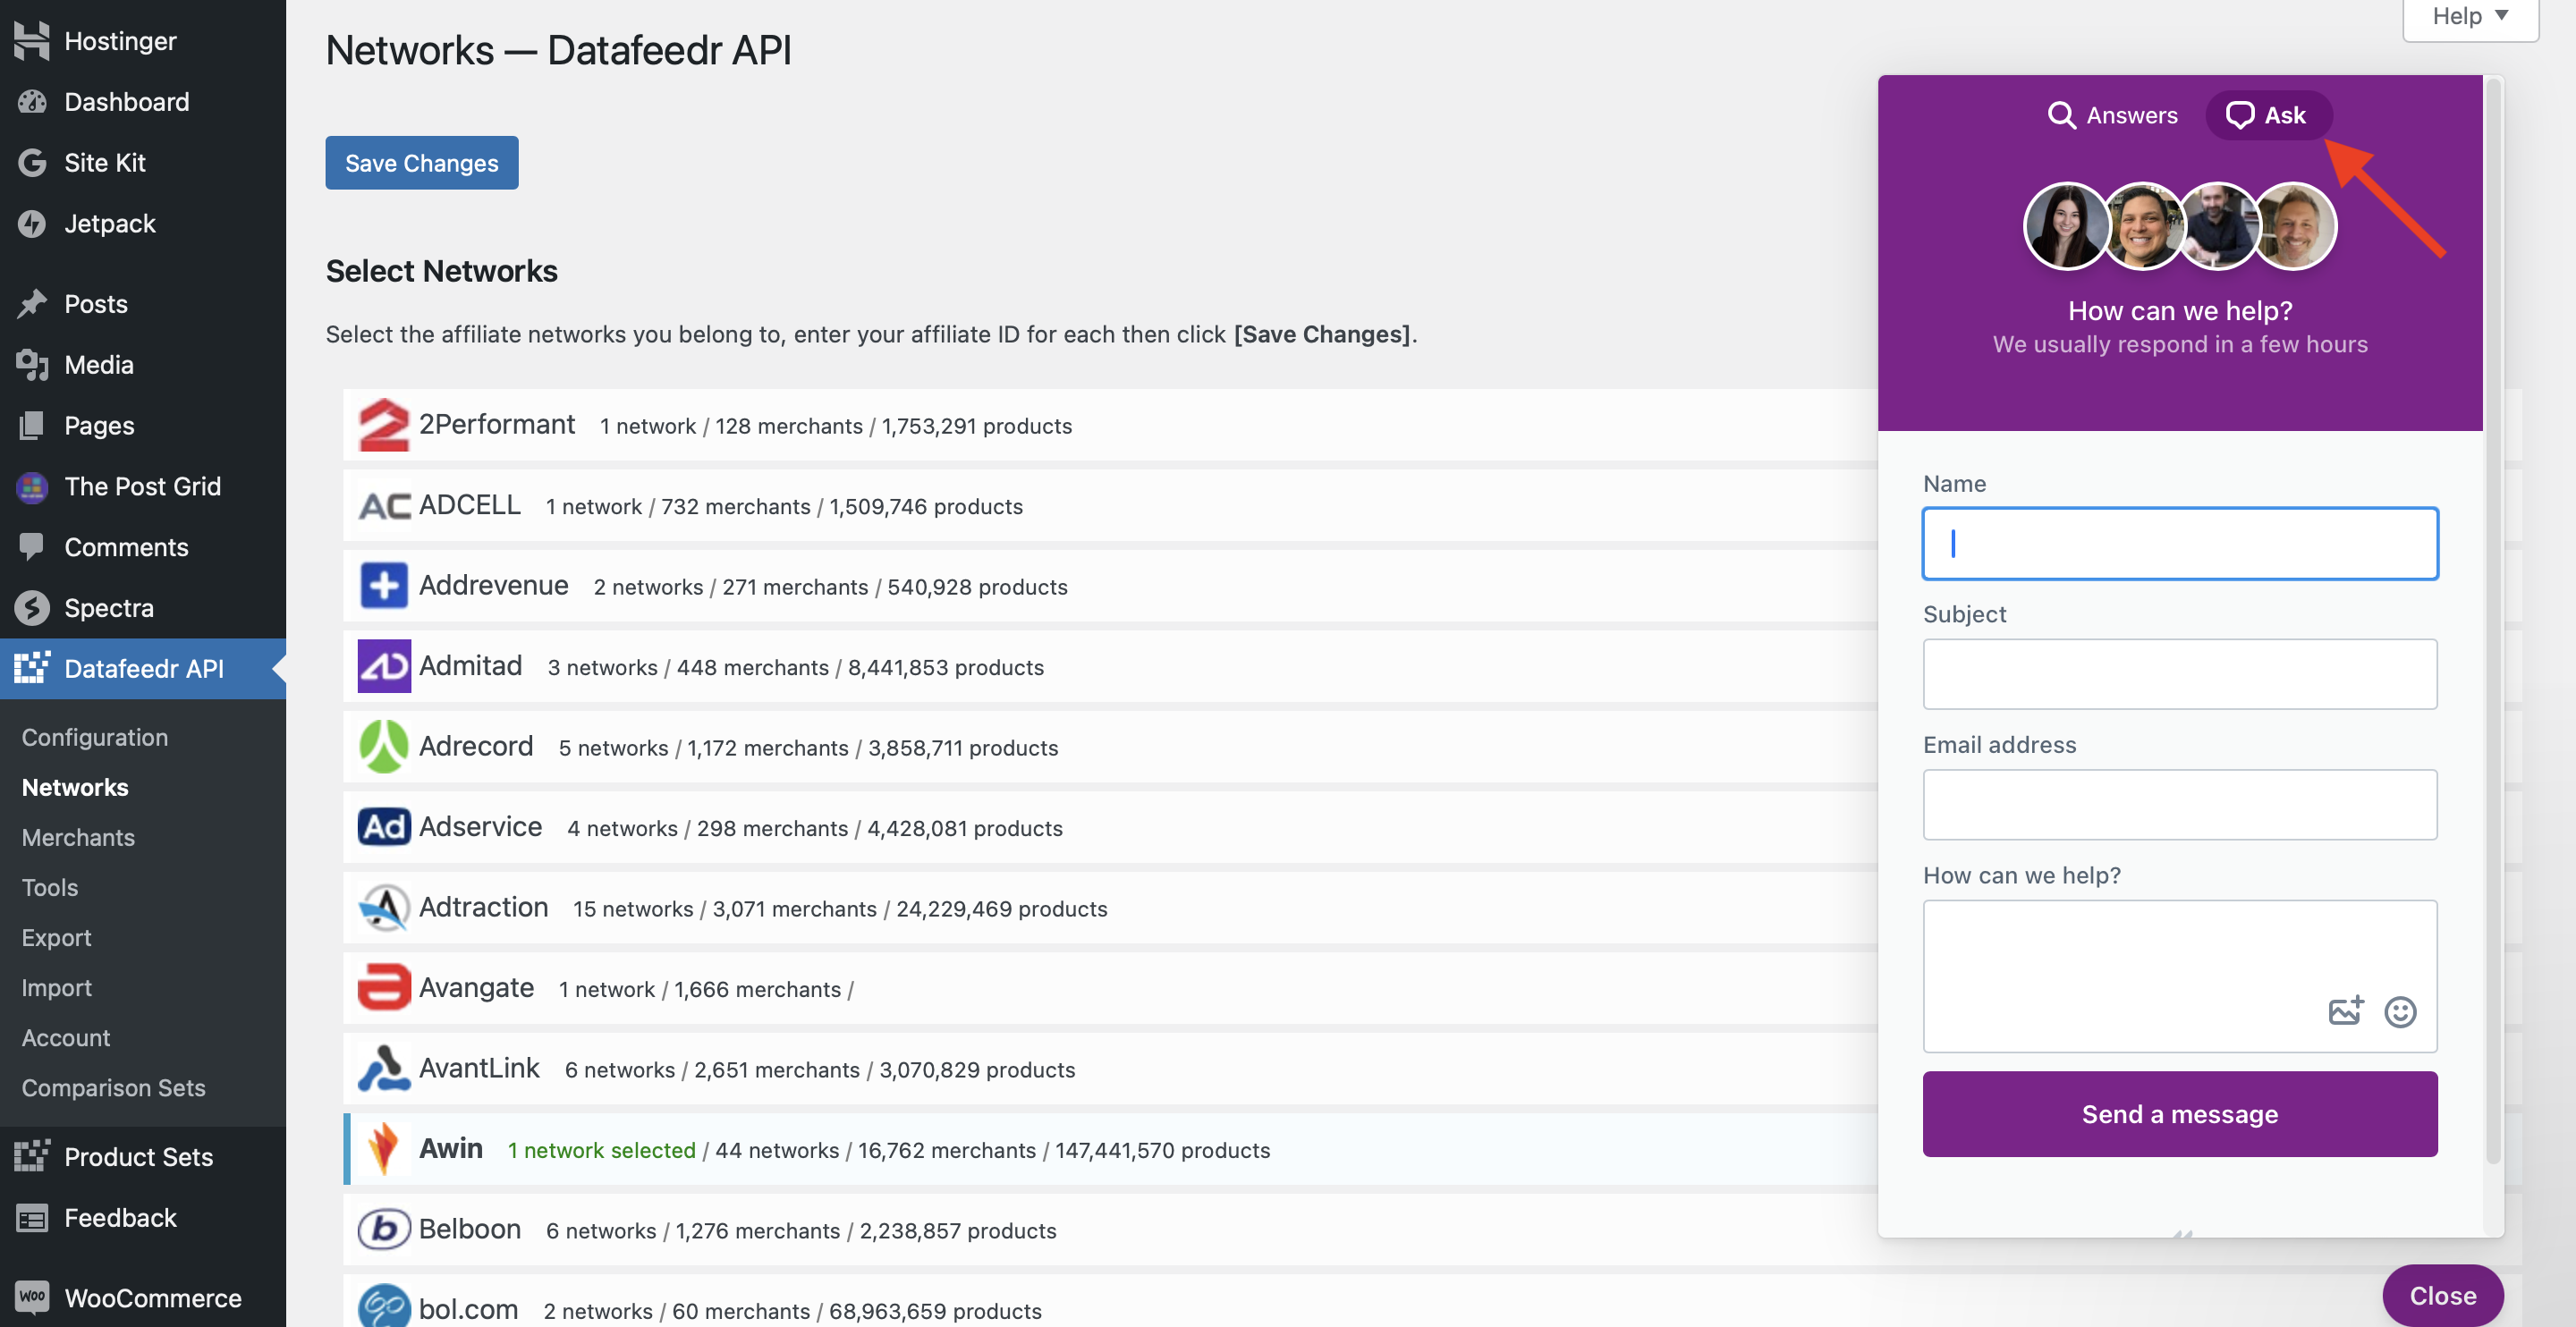The width and height of the screenshot is (2576, 1327).
Task: Click the Adtraction network logo
Action: [x=384, y=908]
